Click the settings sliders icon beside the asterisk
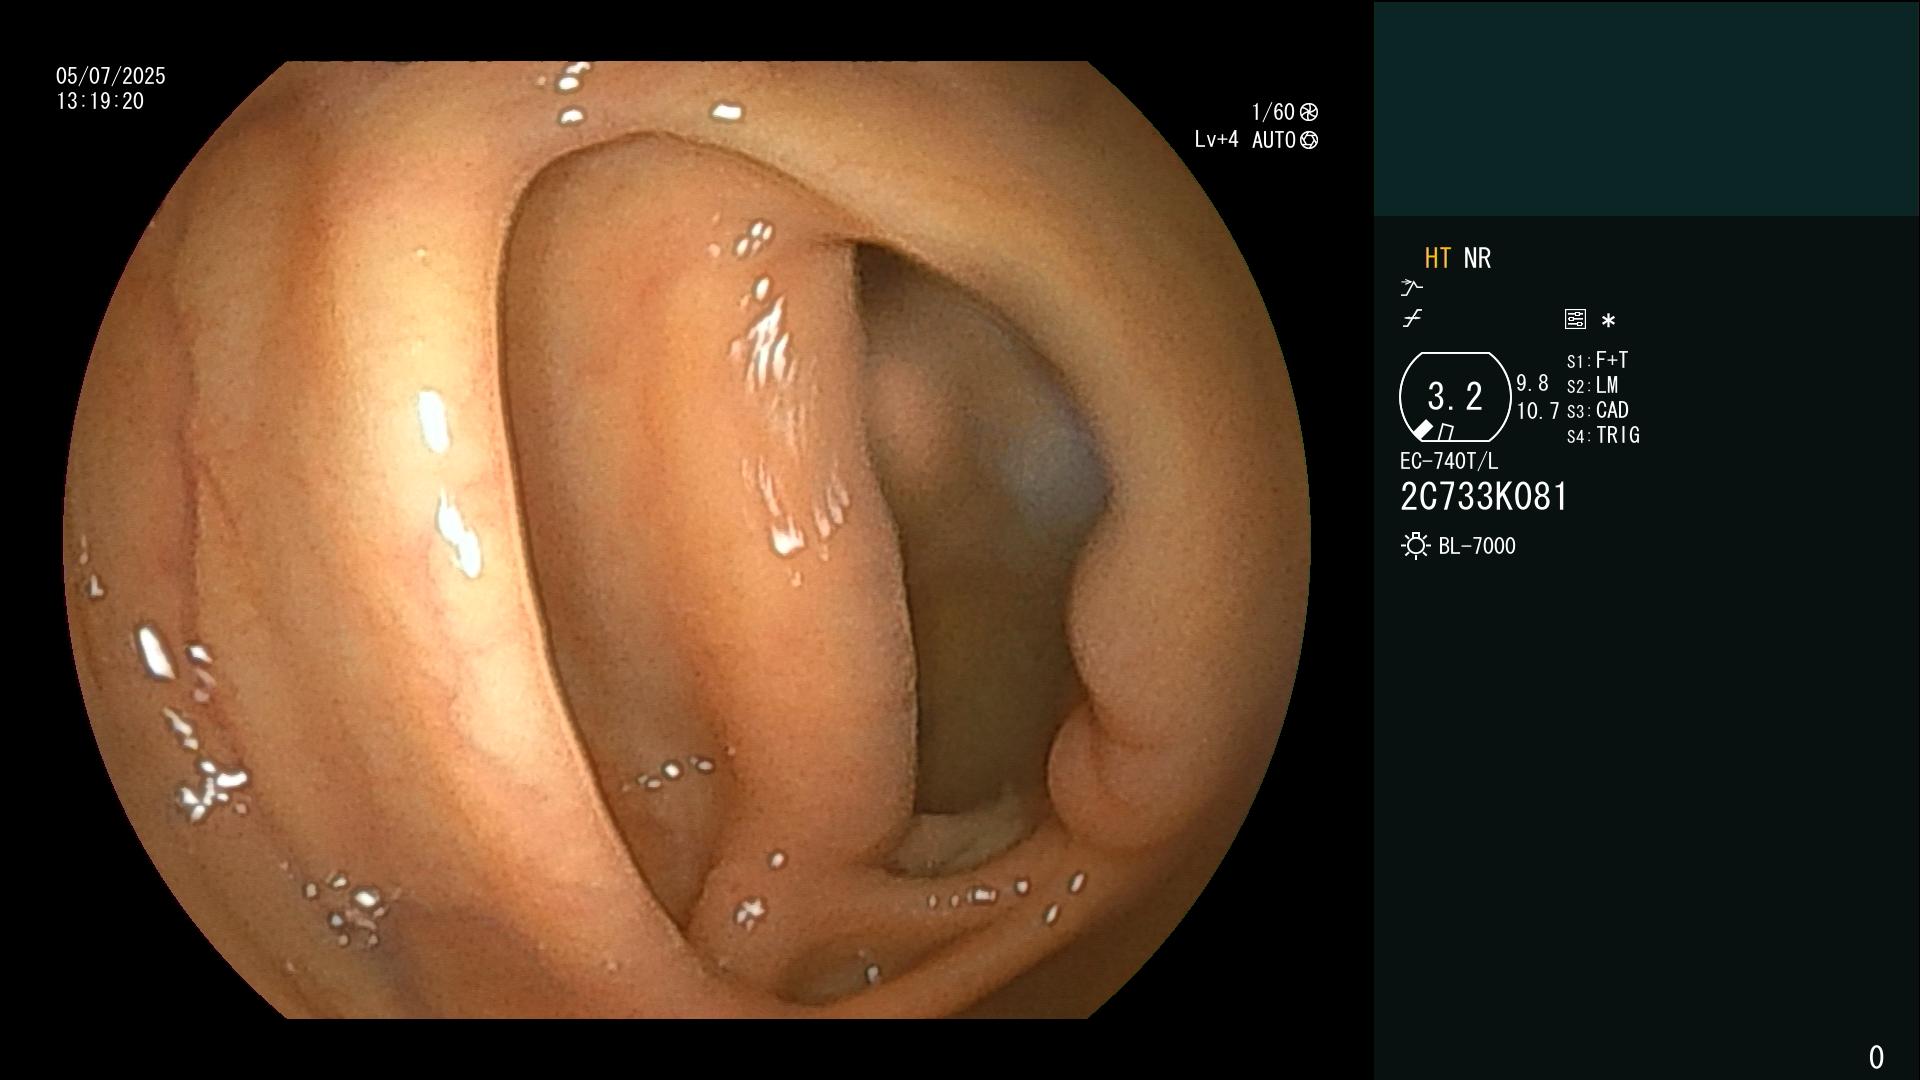Image resolution: width=1920 pixels, height=1080 pixels. pos(1575,319)
